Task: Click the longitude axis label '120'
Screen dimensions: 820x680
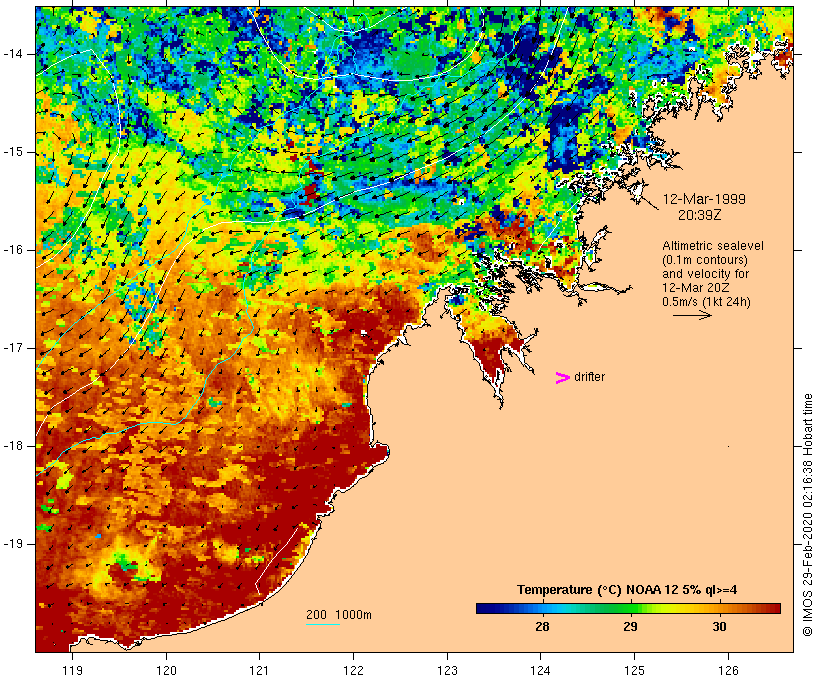Action: tap(166, 670)
